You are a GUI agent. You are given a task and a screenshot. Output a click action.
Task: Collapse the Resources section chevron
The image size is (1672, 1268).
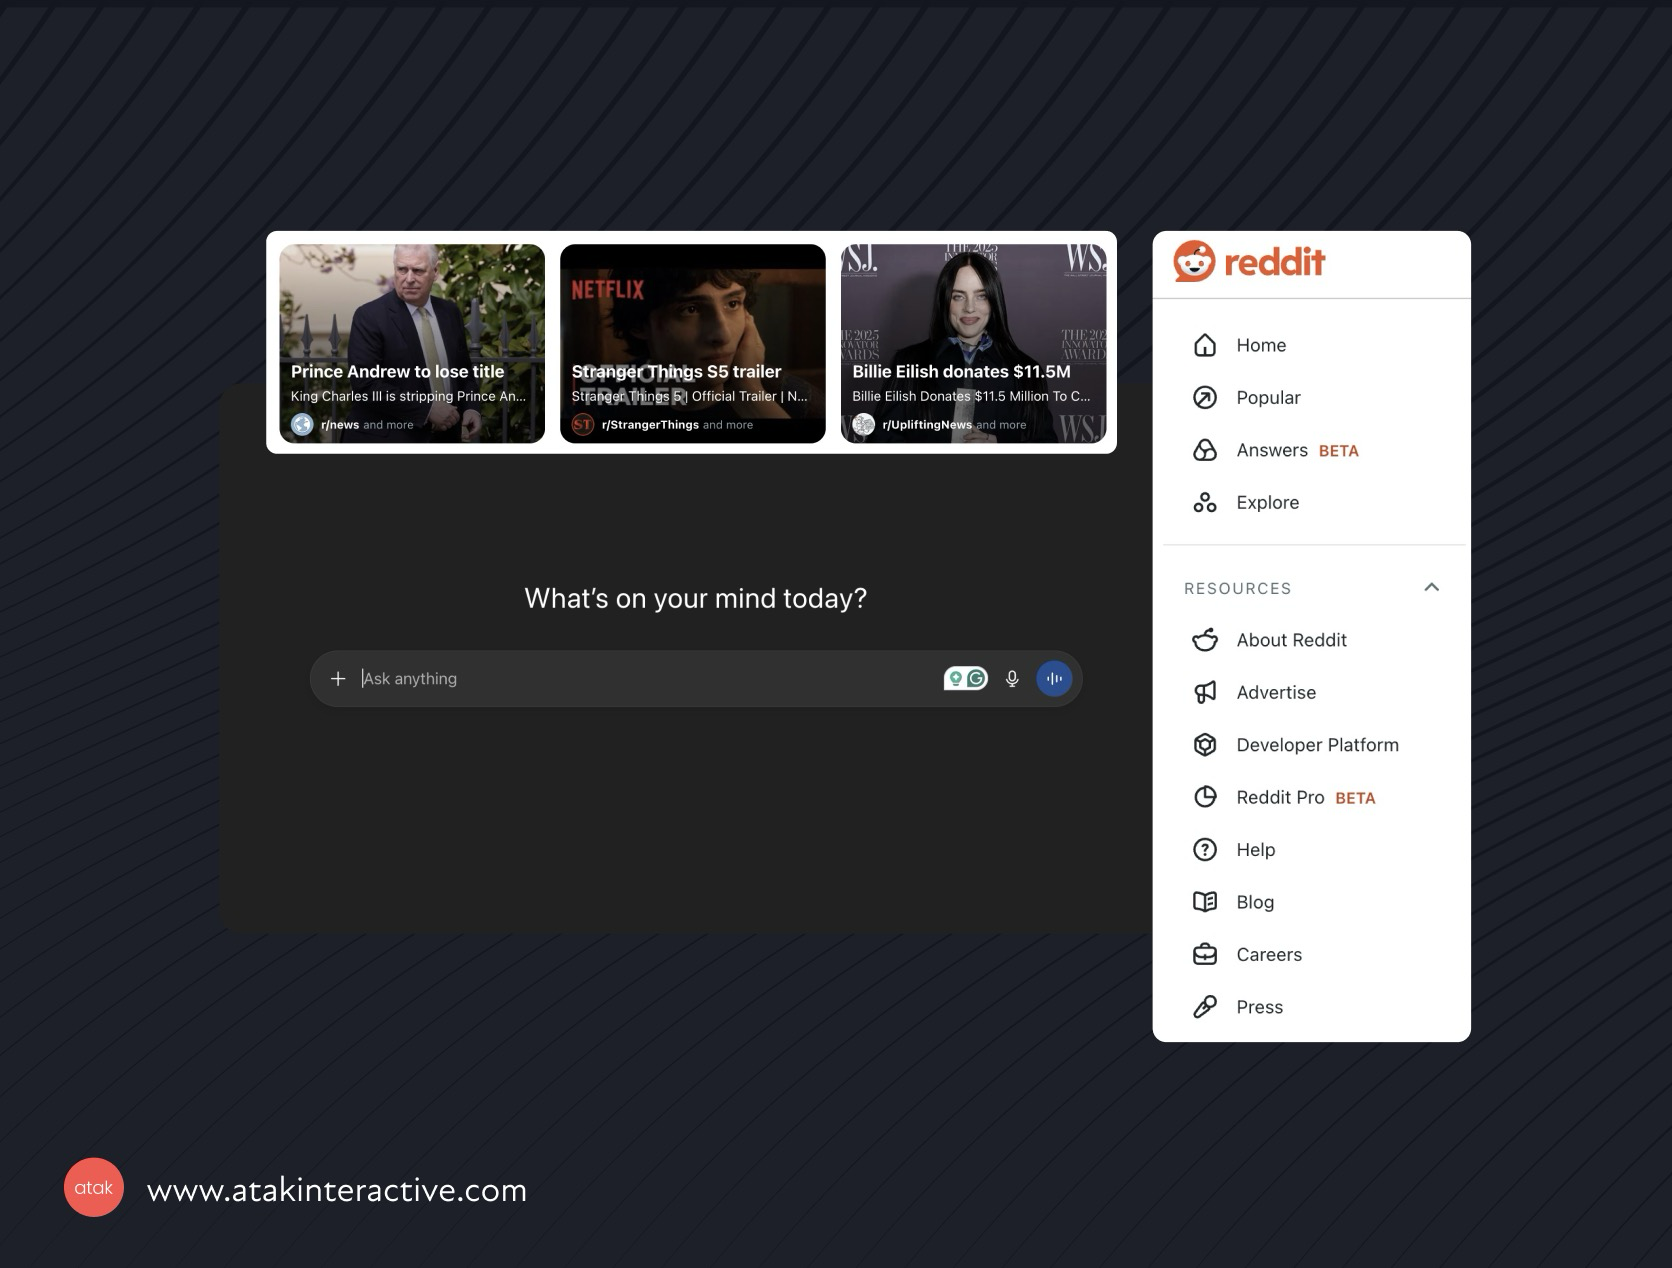coord(1431,588)
